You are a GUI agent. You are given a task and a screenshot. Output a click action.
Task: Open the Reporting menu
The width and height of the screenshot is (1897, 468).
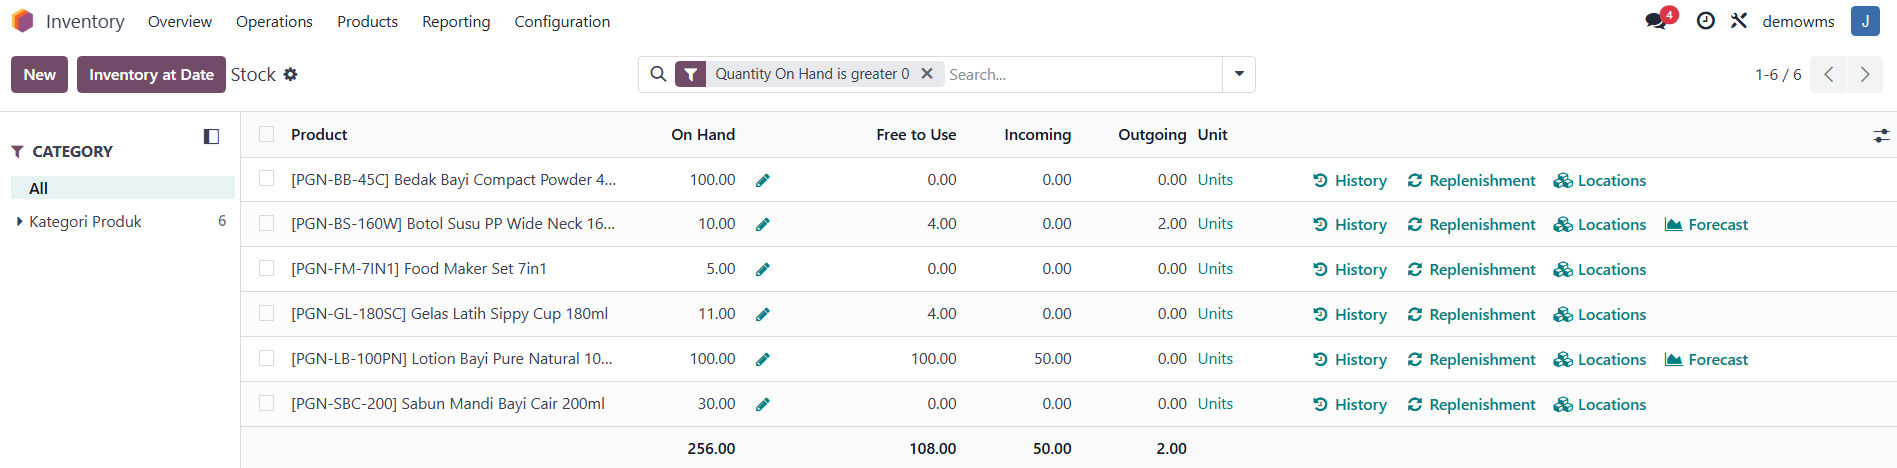coord(456,21)
